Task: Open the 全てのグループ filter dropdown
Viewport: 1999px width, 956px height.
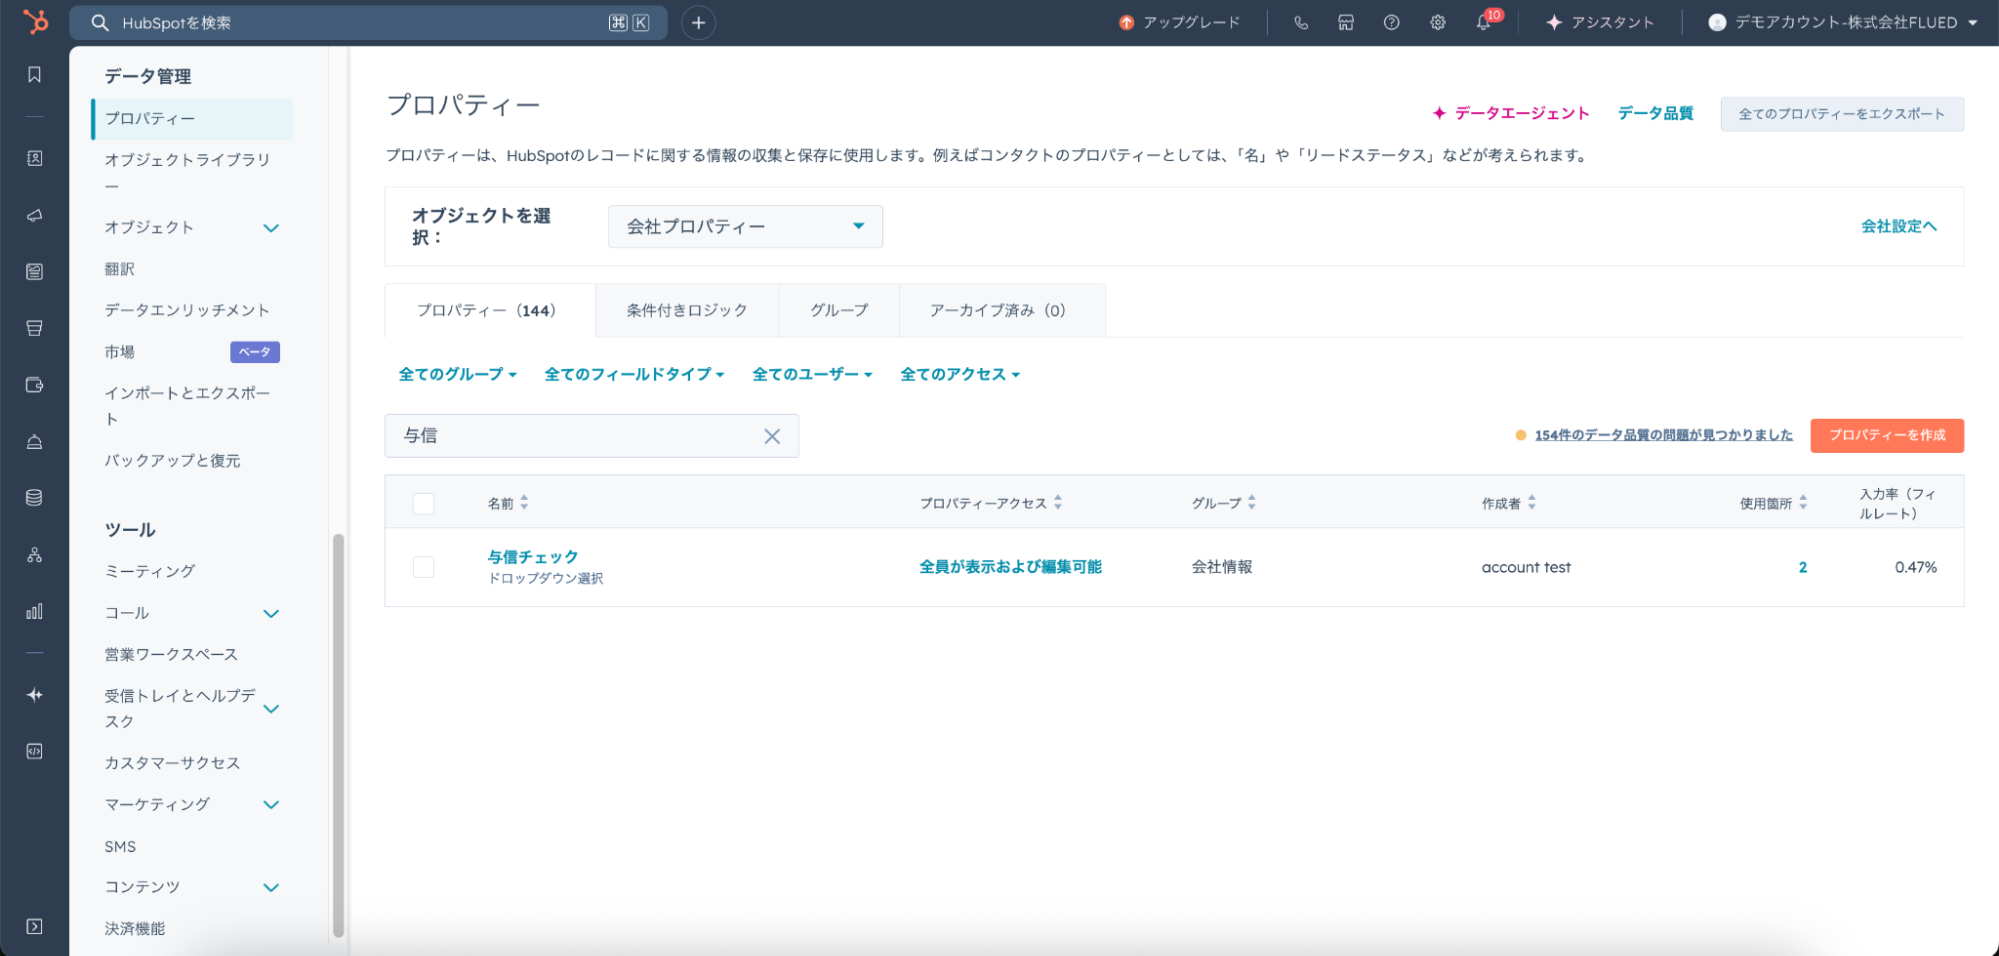Action: [x=457, y=374]
